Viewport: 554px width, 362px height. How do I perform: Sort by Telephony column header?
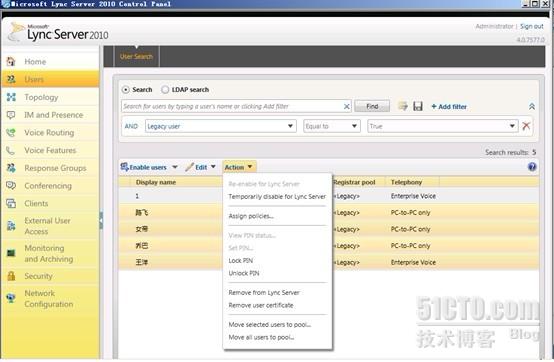tap(406, 183)
